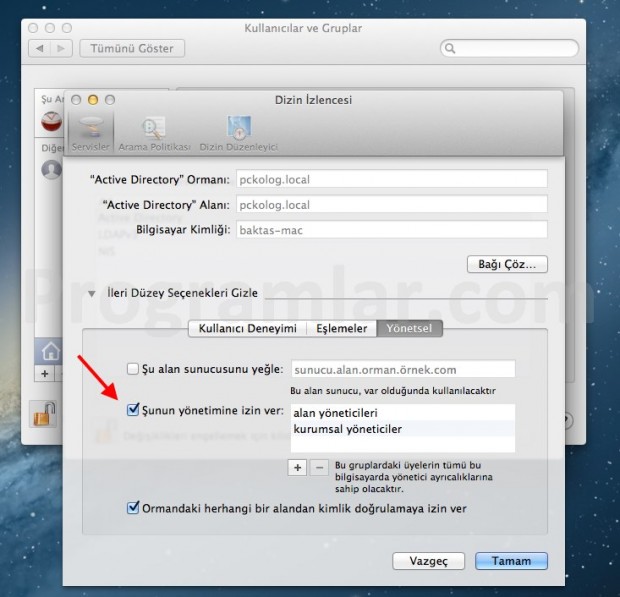620x597 pixels.
Task: Remove admin group with minus button
Action: 319,468
